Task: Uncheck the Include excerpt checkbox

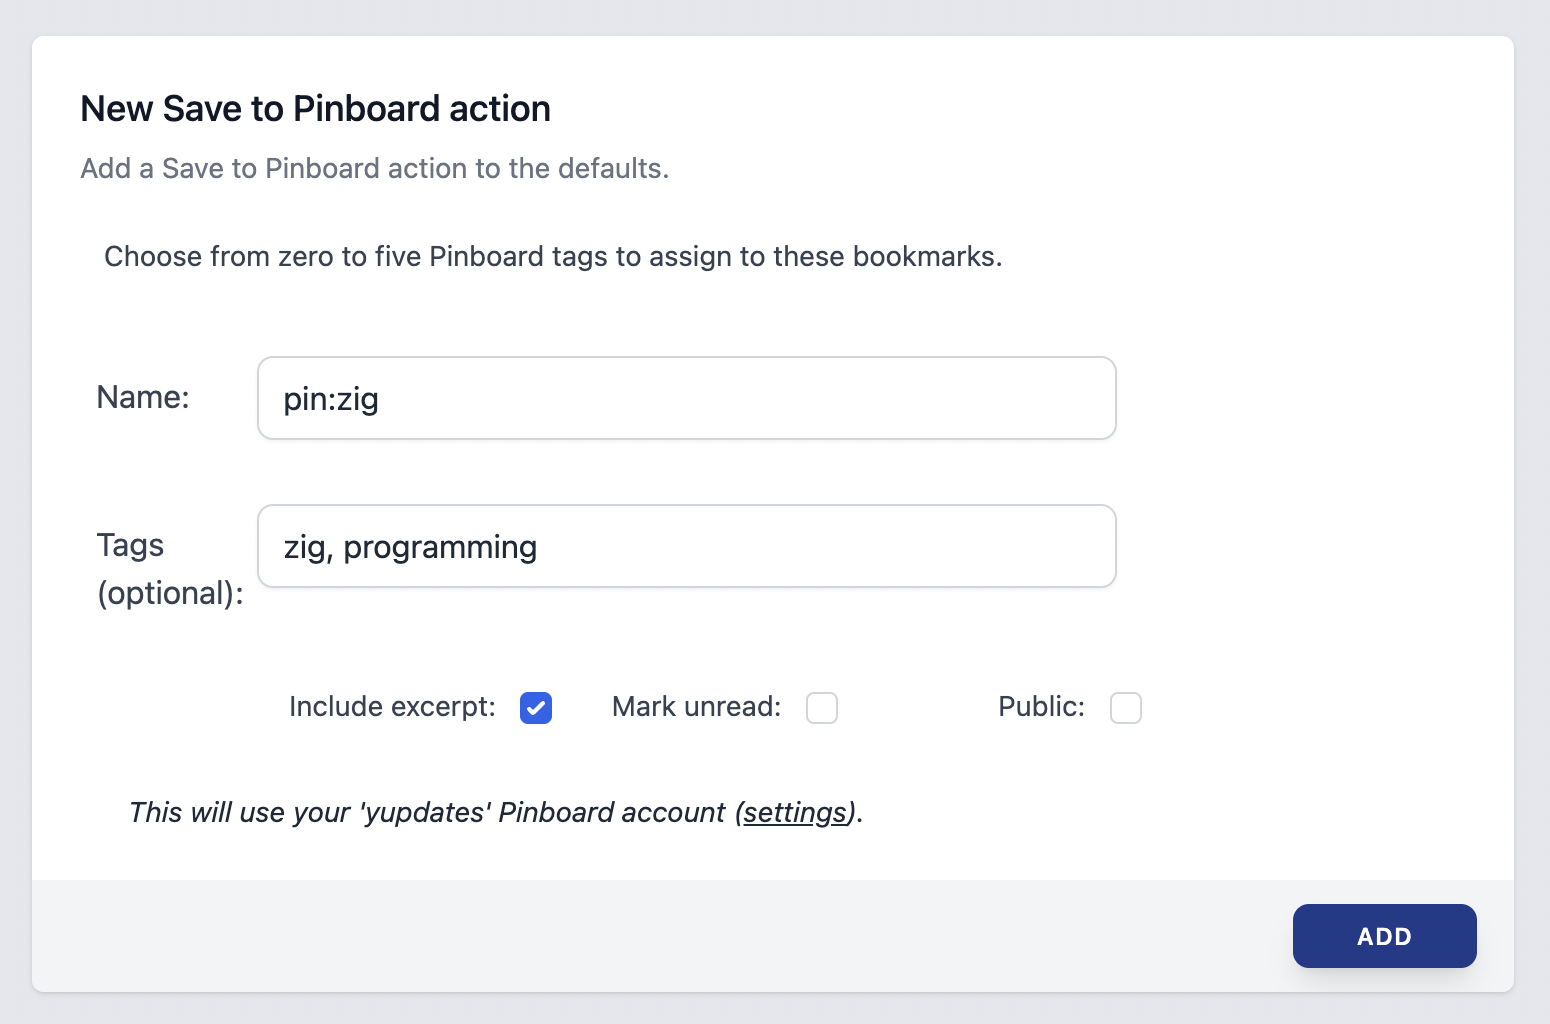Action: point(536,708)
